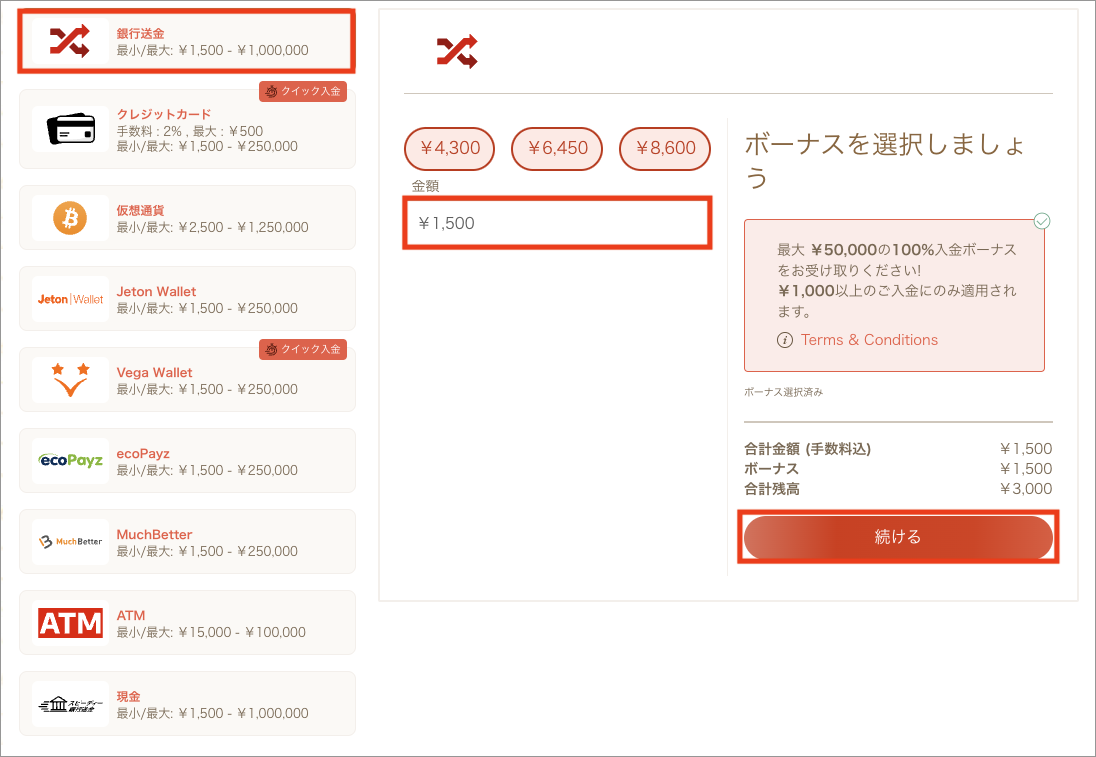Viewport: 1096px width, 757px height.
Task: Click the Vega Wallet star logo
Action: (x=70, y=380)
